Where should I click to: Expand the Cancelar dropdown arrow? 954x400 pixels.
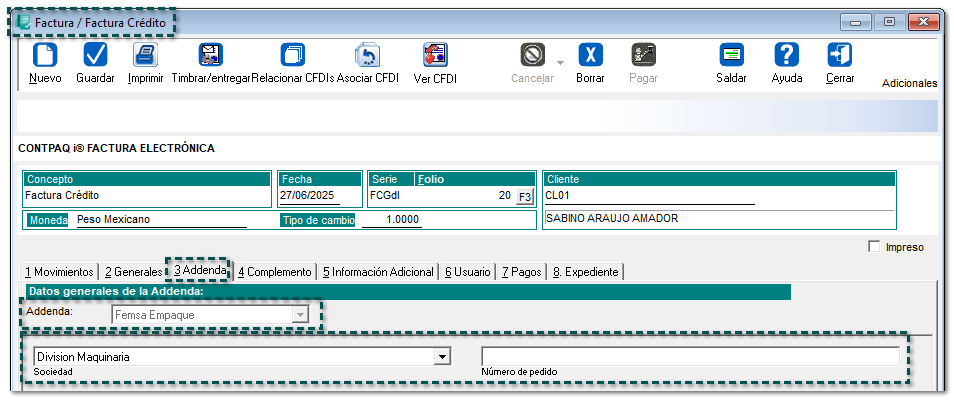(x=560, y=63)
